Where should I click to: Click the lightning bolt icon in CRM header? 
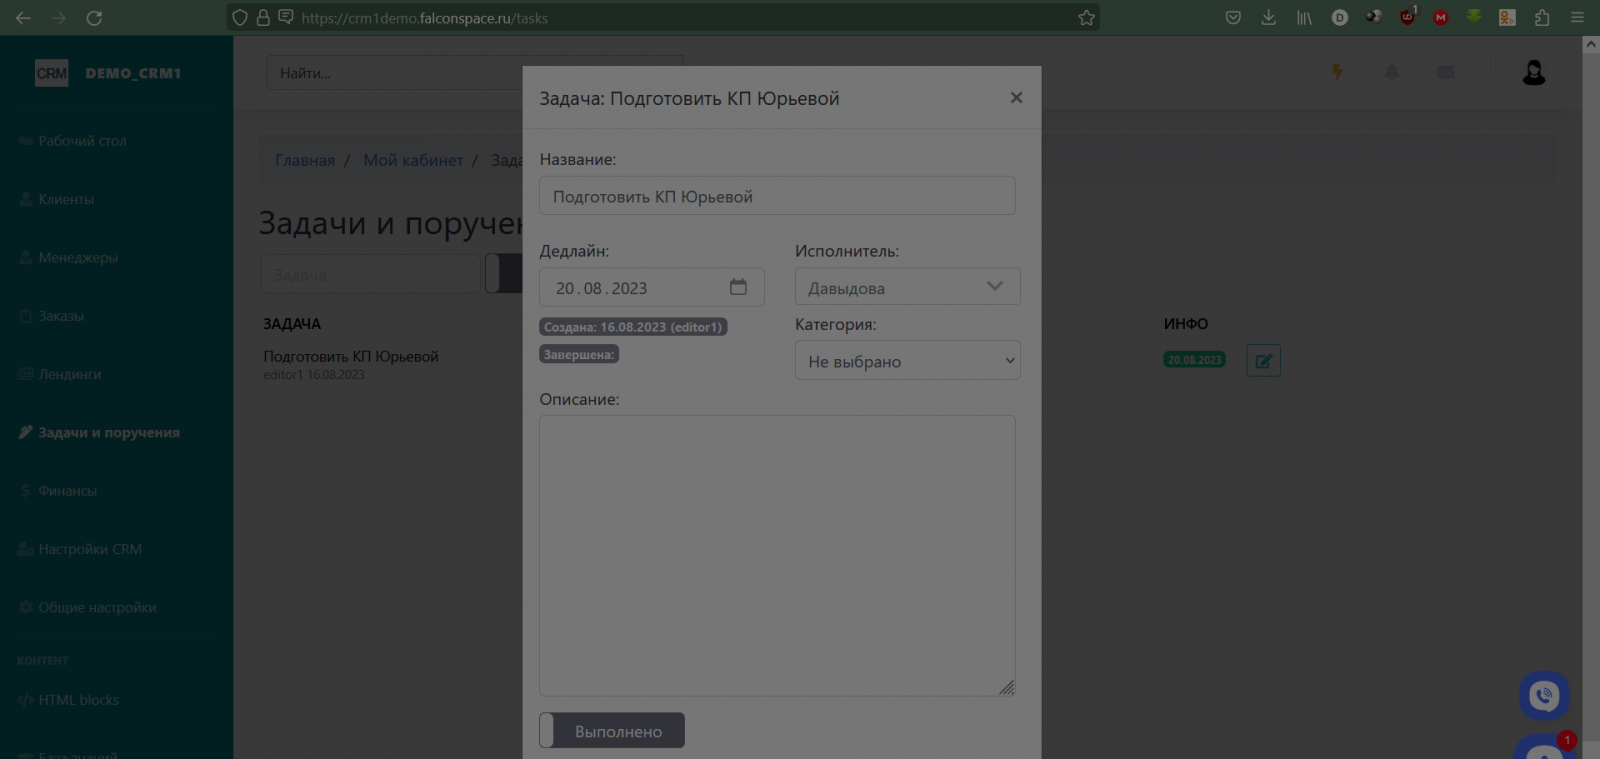pos(1337,72)
